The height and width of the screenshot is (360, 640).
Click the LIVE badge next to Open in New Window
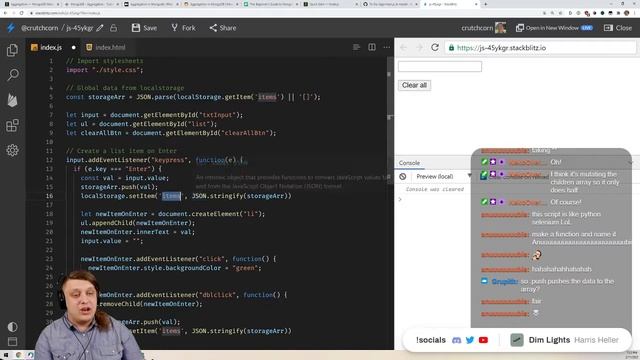click(x=587, y=28)
